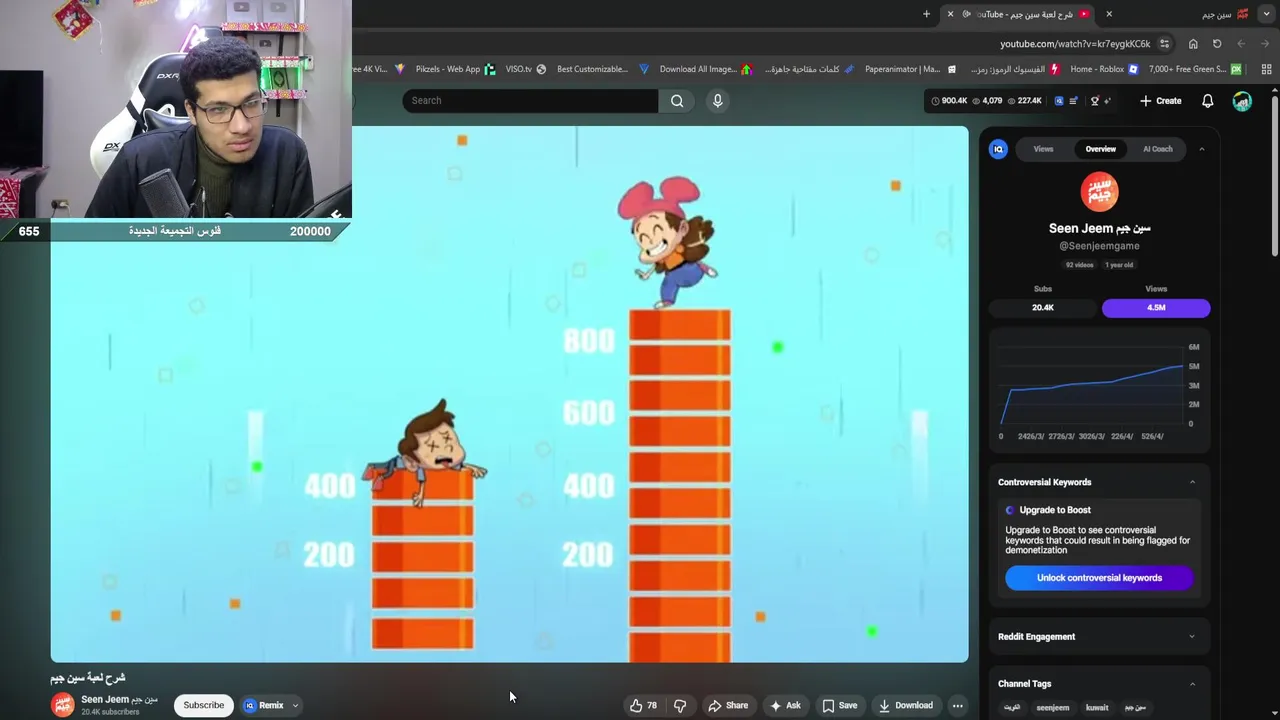
Task: Open the VISO.tv bookmark
Action: click(526, 69)
